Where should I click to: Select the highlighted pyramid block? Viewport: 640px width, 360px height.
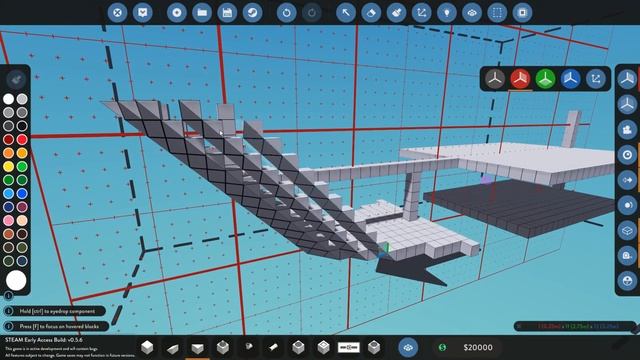pyautogui.click(x=198, y=348)
